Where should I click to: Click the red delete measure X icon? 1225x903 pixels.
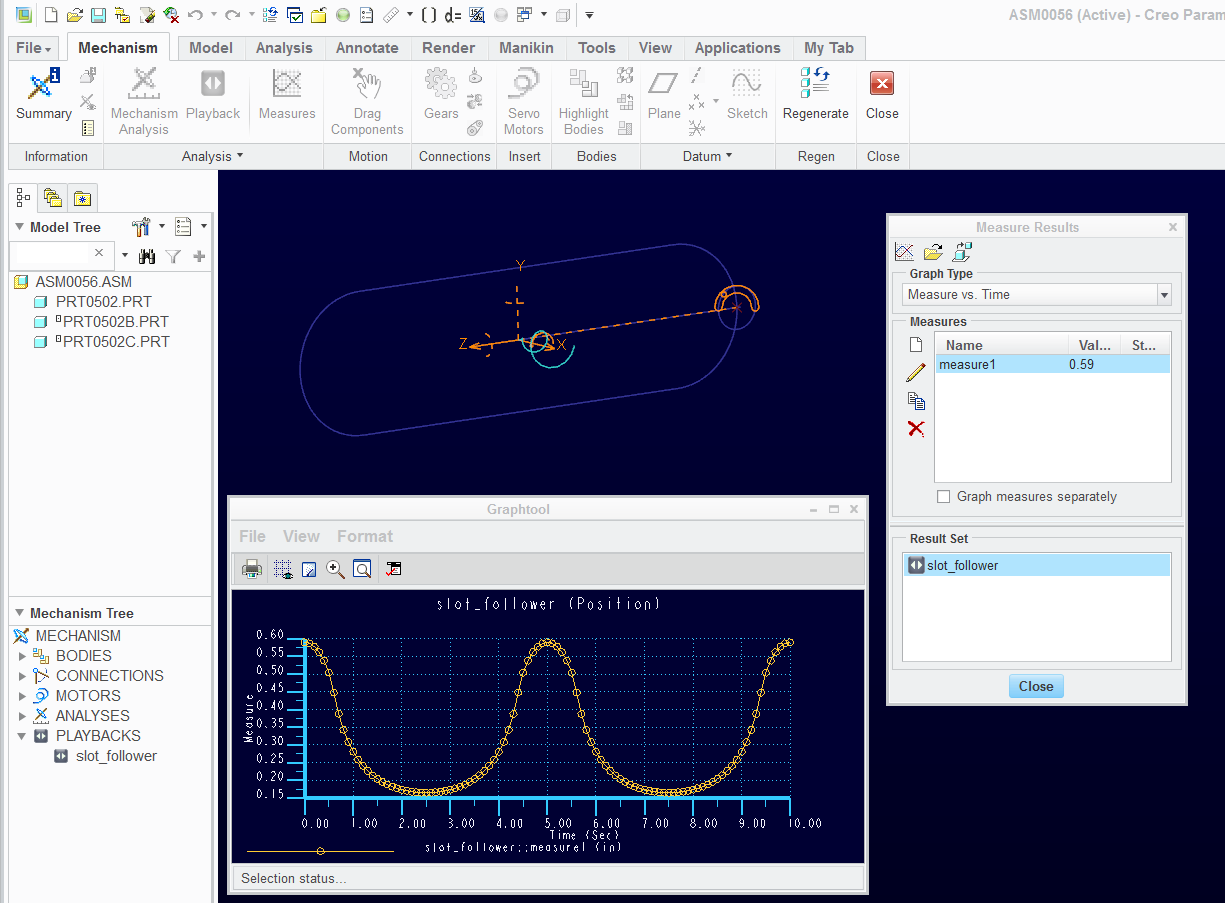click(x=915, y=429)
